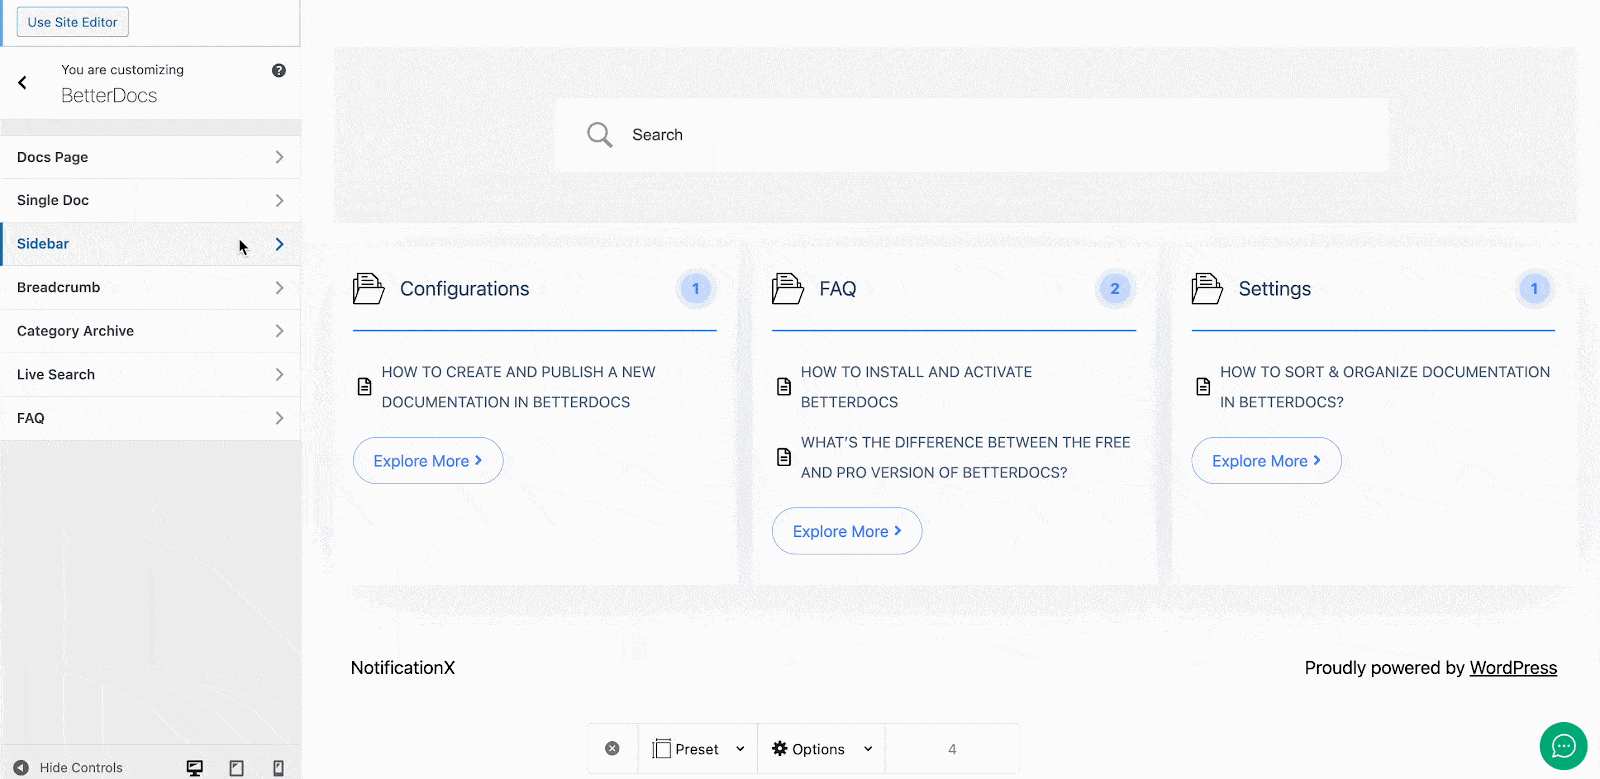Open the Breadcrumb customizer section

click(150, 288)
